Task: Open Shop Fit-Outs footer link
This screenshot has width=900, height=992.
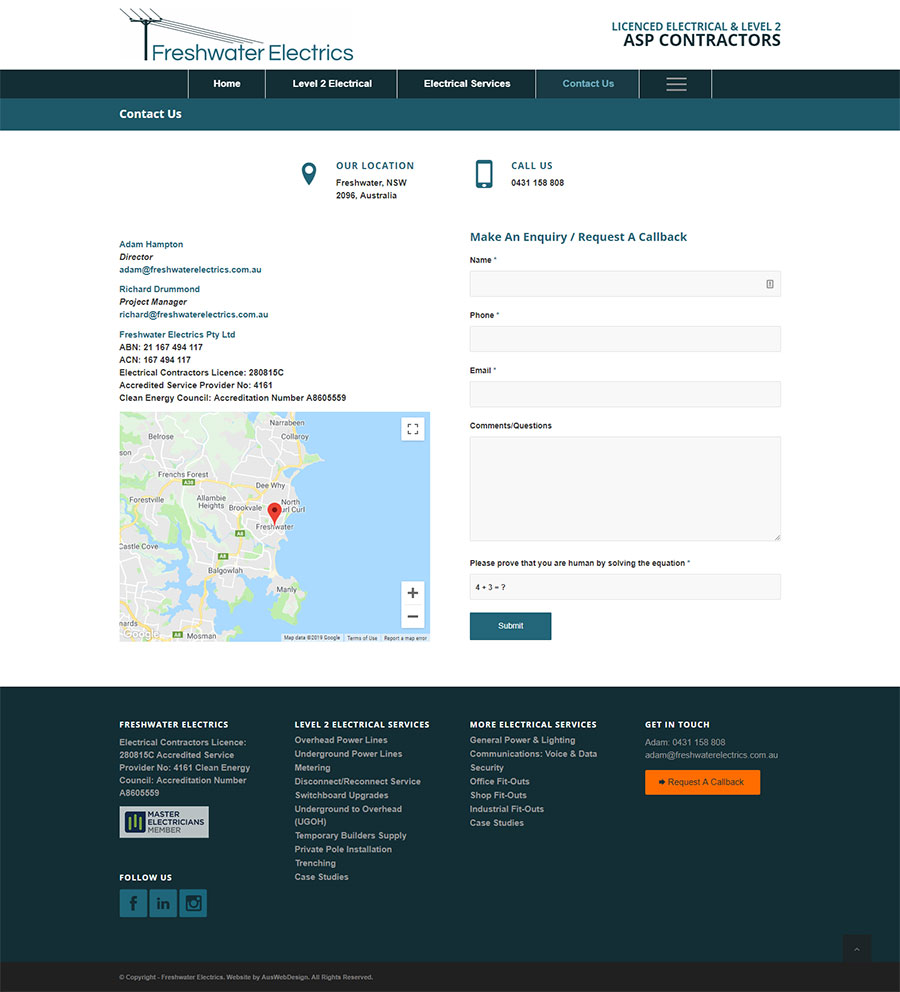Action: pyautogui.click(x=498, y=795)
